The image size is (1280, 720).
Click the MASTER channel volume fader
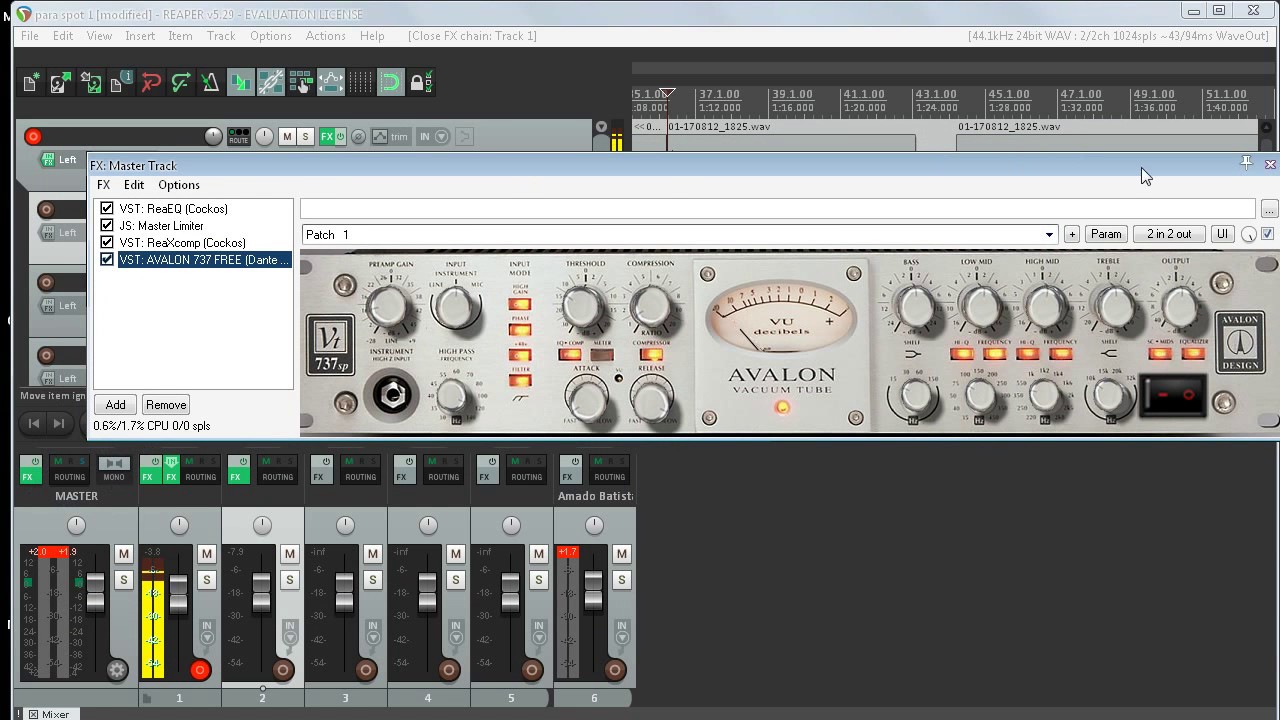(96, 592)
